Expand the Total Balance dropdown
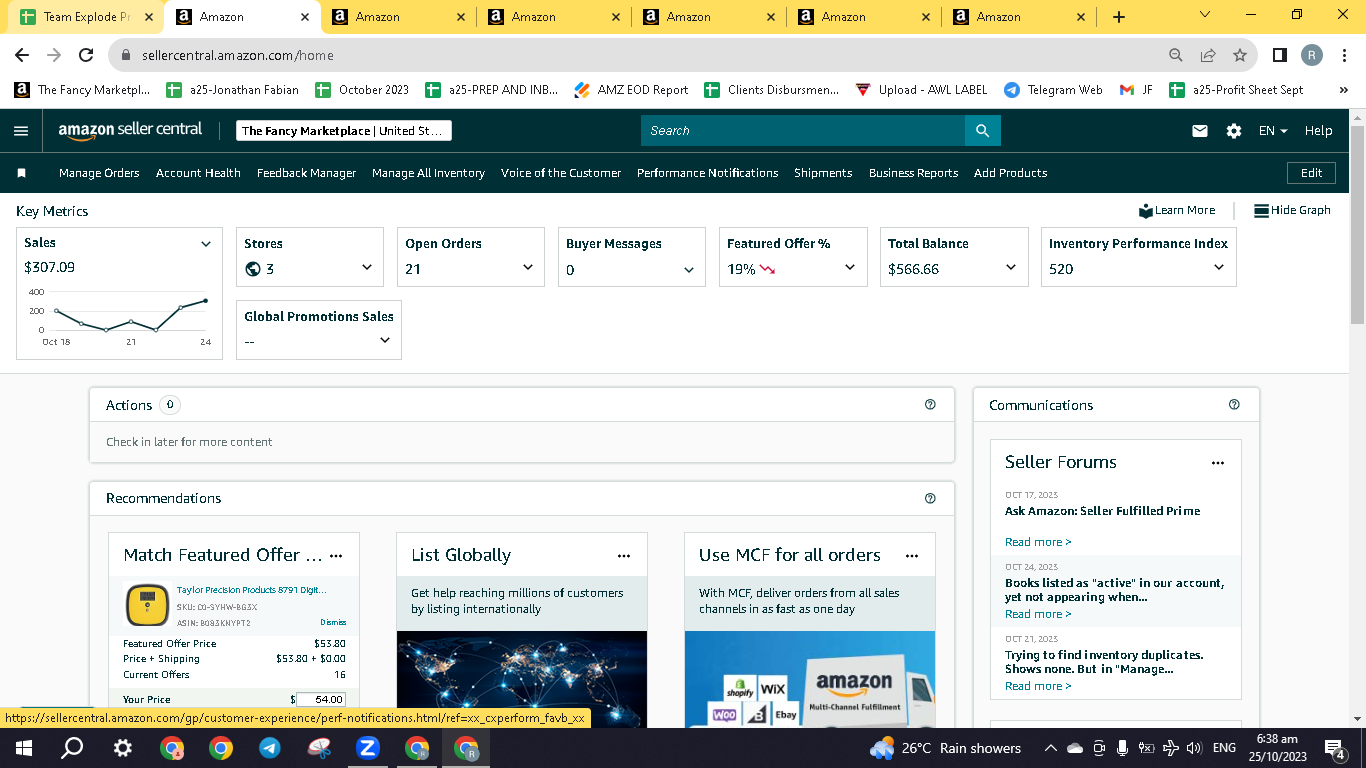 tap(1011, 268)
